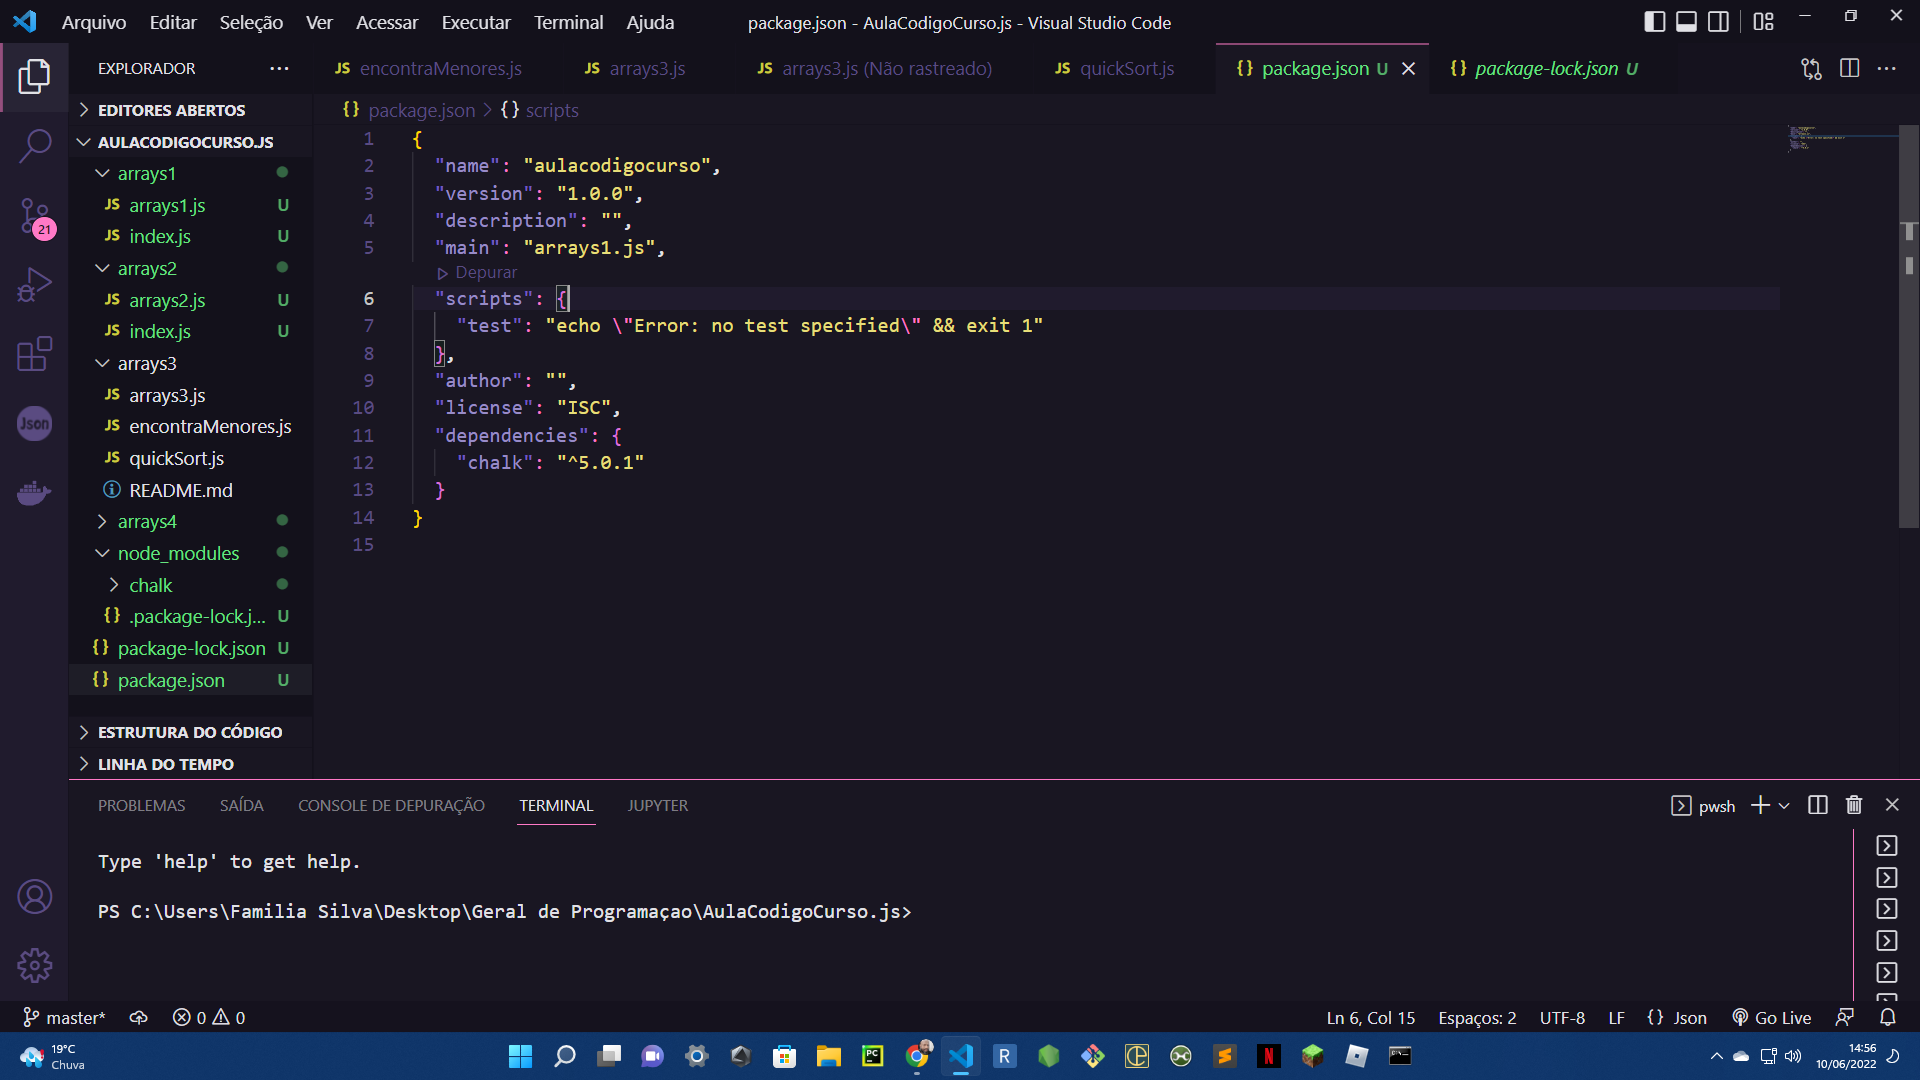The height and width of the screenshot is (1080, 1920).
Task: Change encoding via UTF-8 status item
Action: click(x=1562, y=1018)
